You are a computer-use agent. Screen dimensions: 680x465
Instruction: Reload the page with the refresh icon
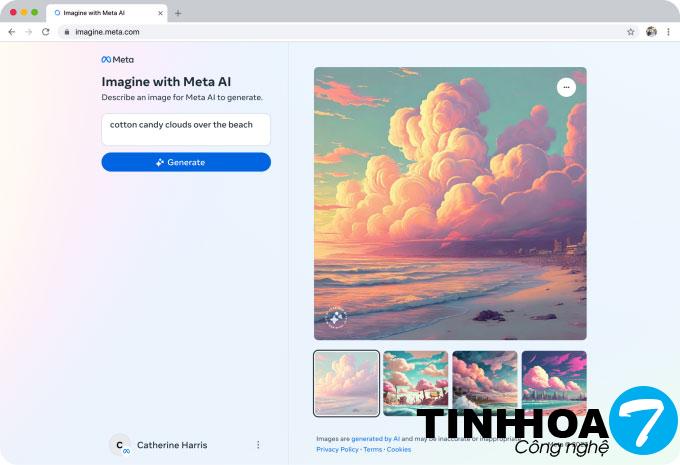click(45, 32)
